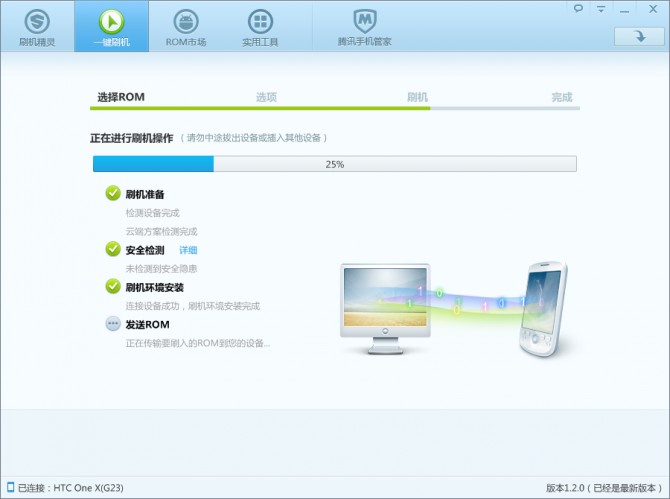Select the 刷机 step label

(x=417, y=97)
